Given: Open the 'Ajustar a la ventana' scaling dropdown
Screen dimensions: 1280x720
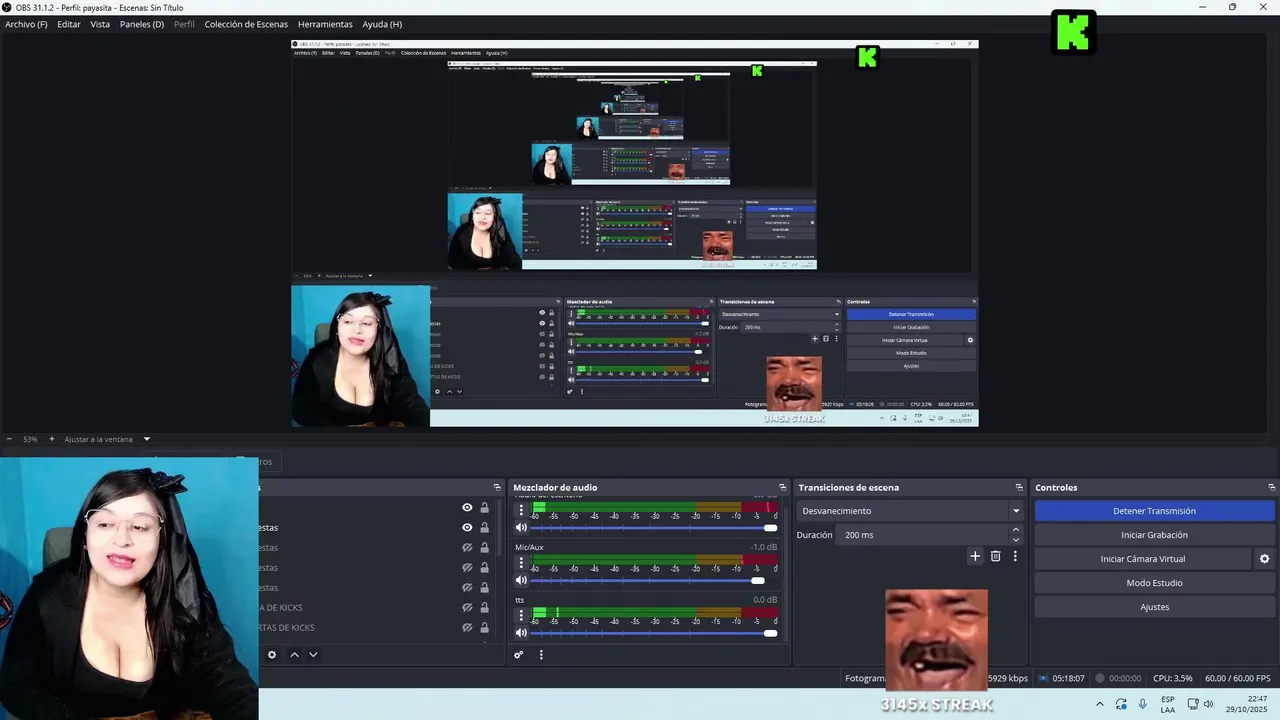Looking at the screenshot, I should [x=107, y=439].
